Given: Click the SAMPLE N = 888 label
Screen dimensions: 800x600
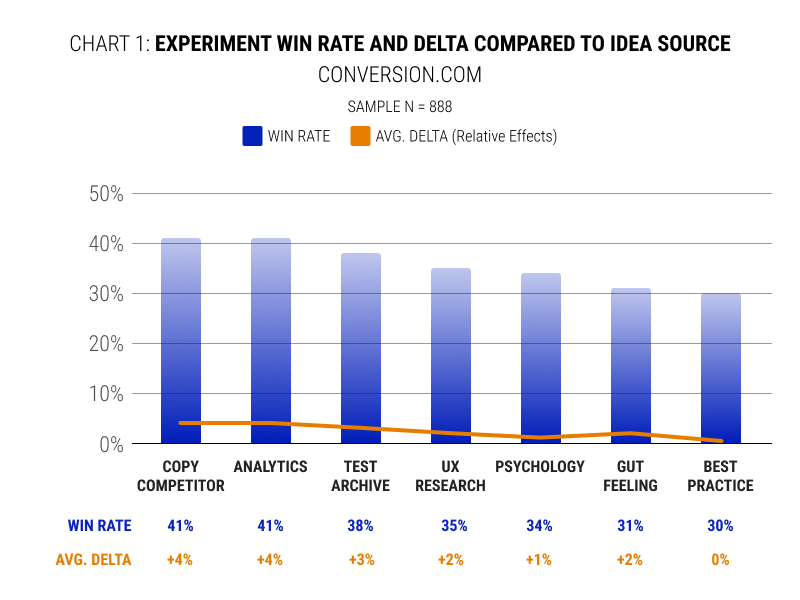Looking at the screenshot, I should pos(400,106).
